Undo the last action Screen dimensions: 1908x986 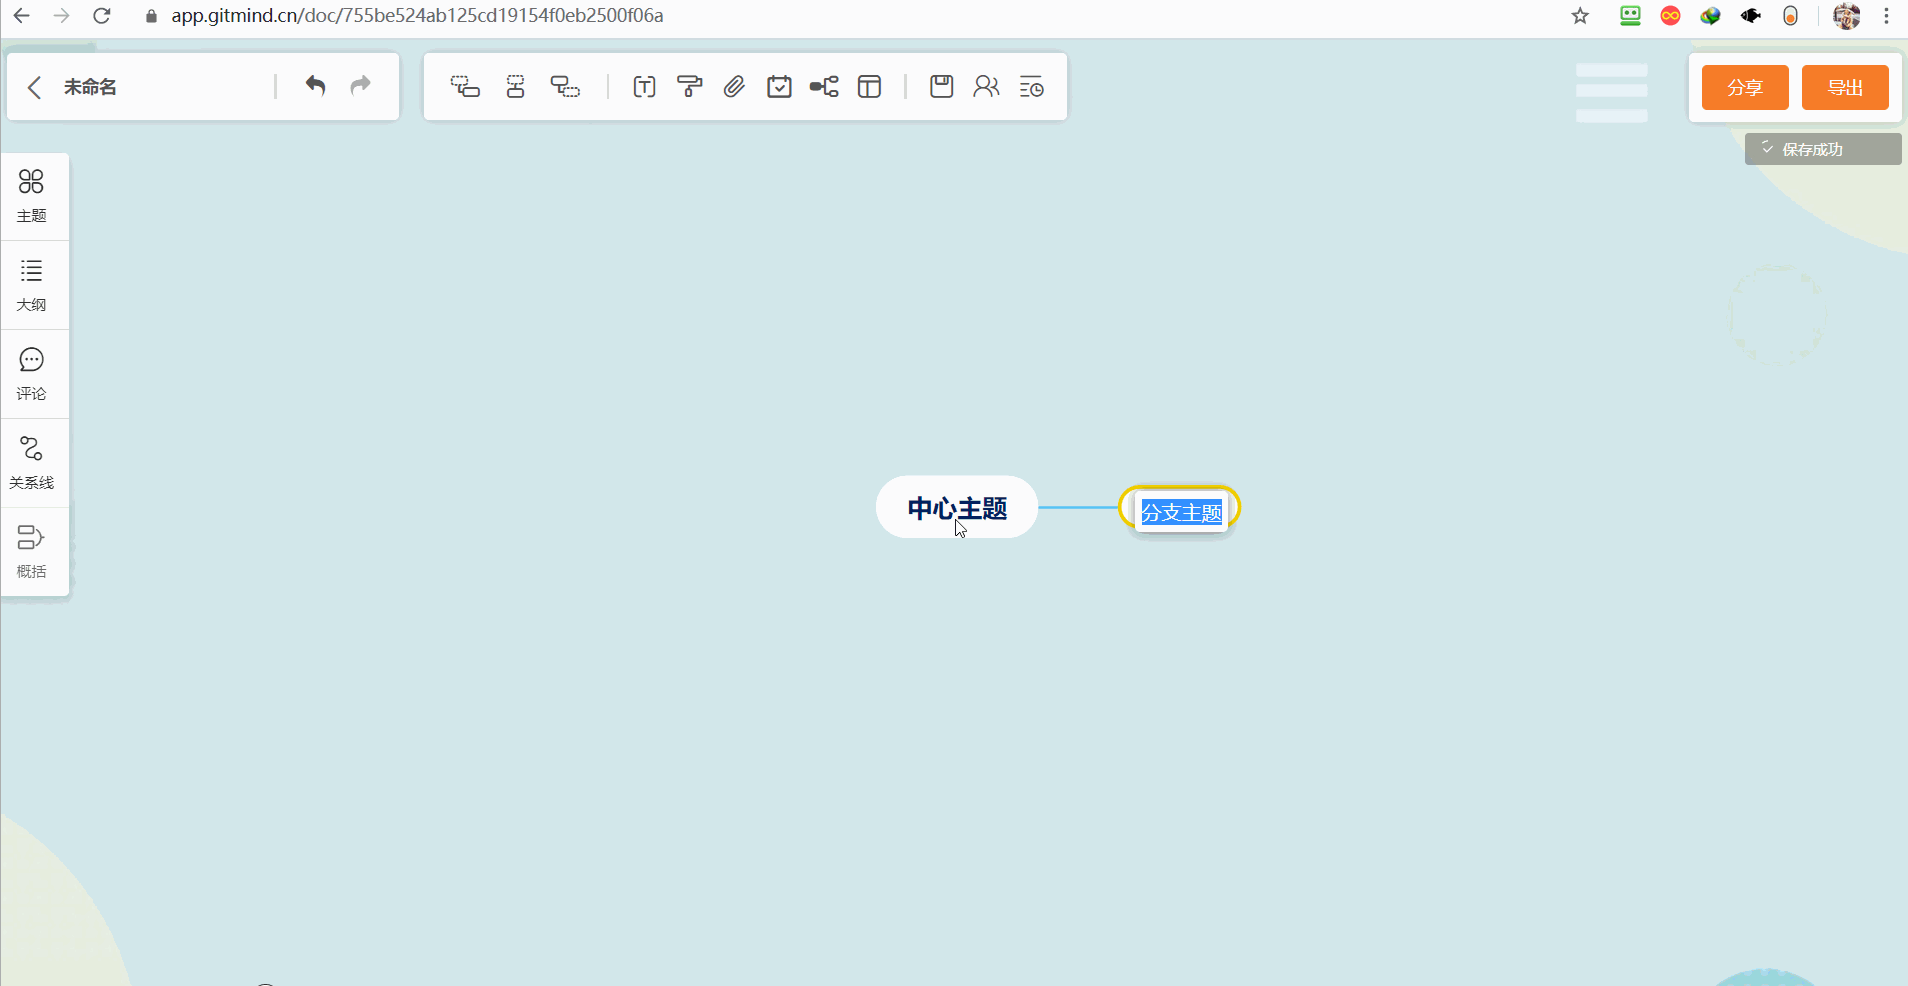tap(315, 86)
